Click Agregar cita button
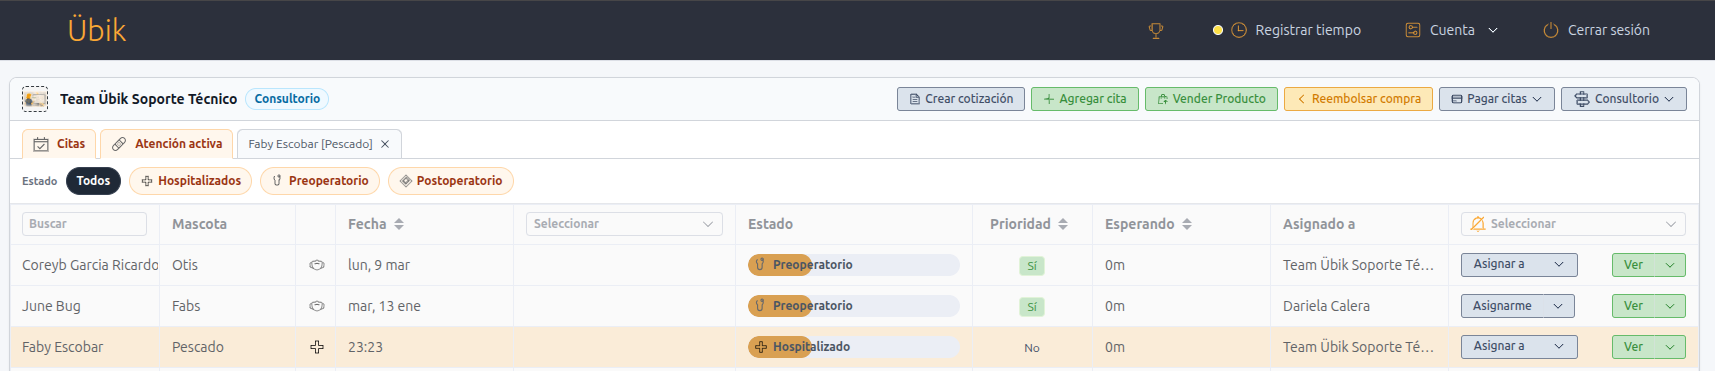Viewport: 1715px width, 371px height. pos(1085,99)
